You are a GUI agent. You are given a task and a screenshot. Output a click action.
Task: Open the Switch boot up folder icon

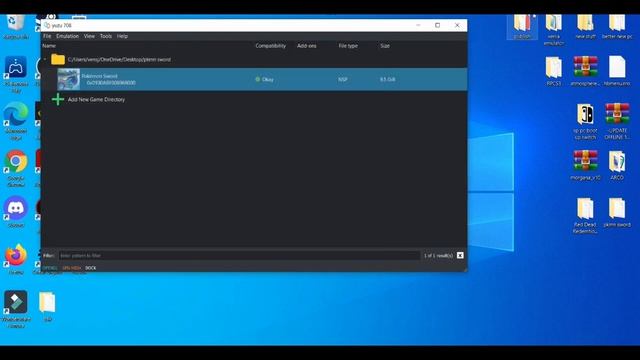(x=585, y=121)
